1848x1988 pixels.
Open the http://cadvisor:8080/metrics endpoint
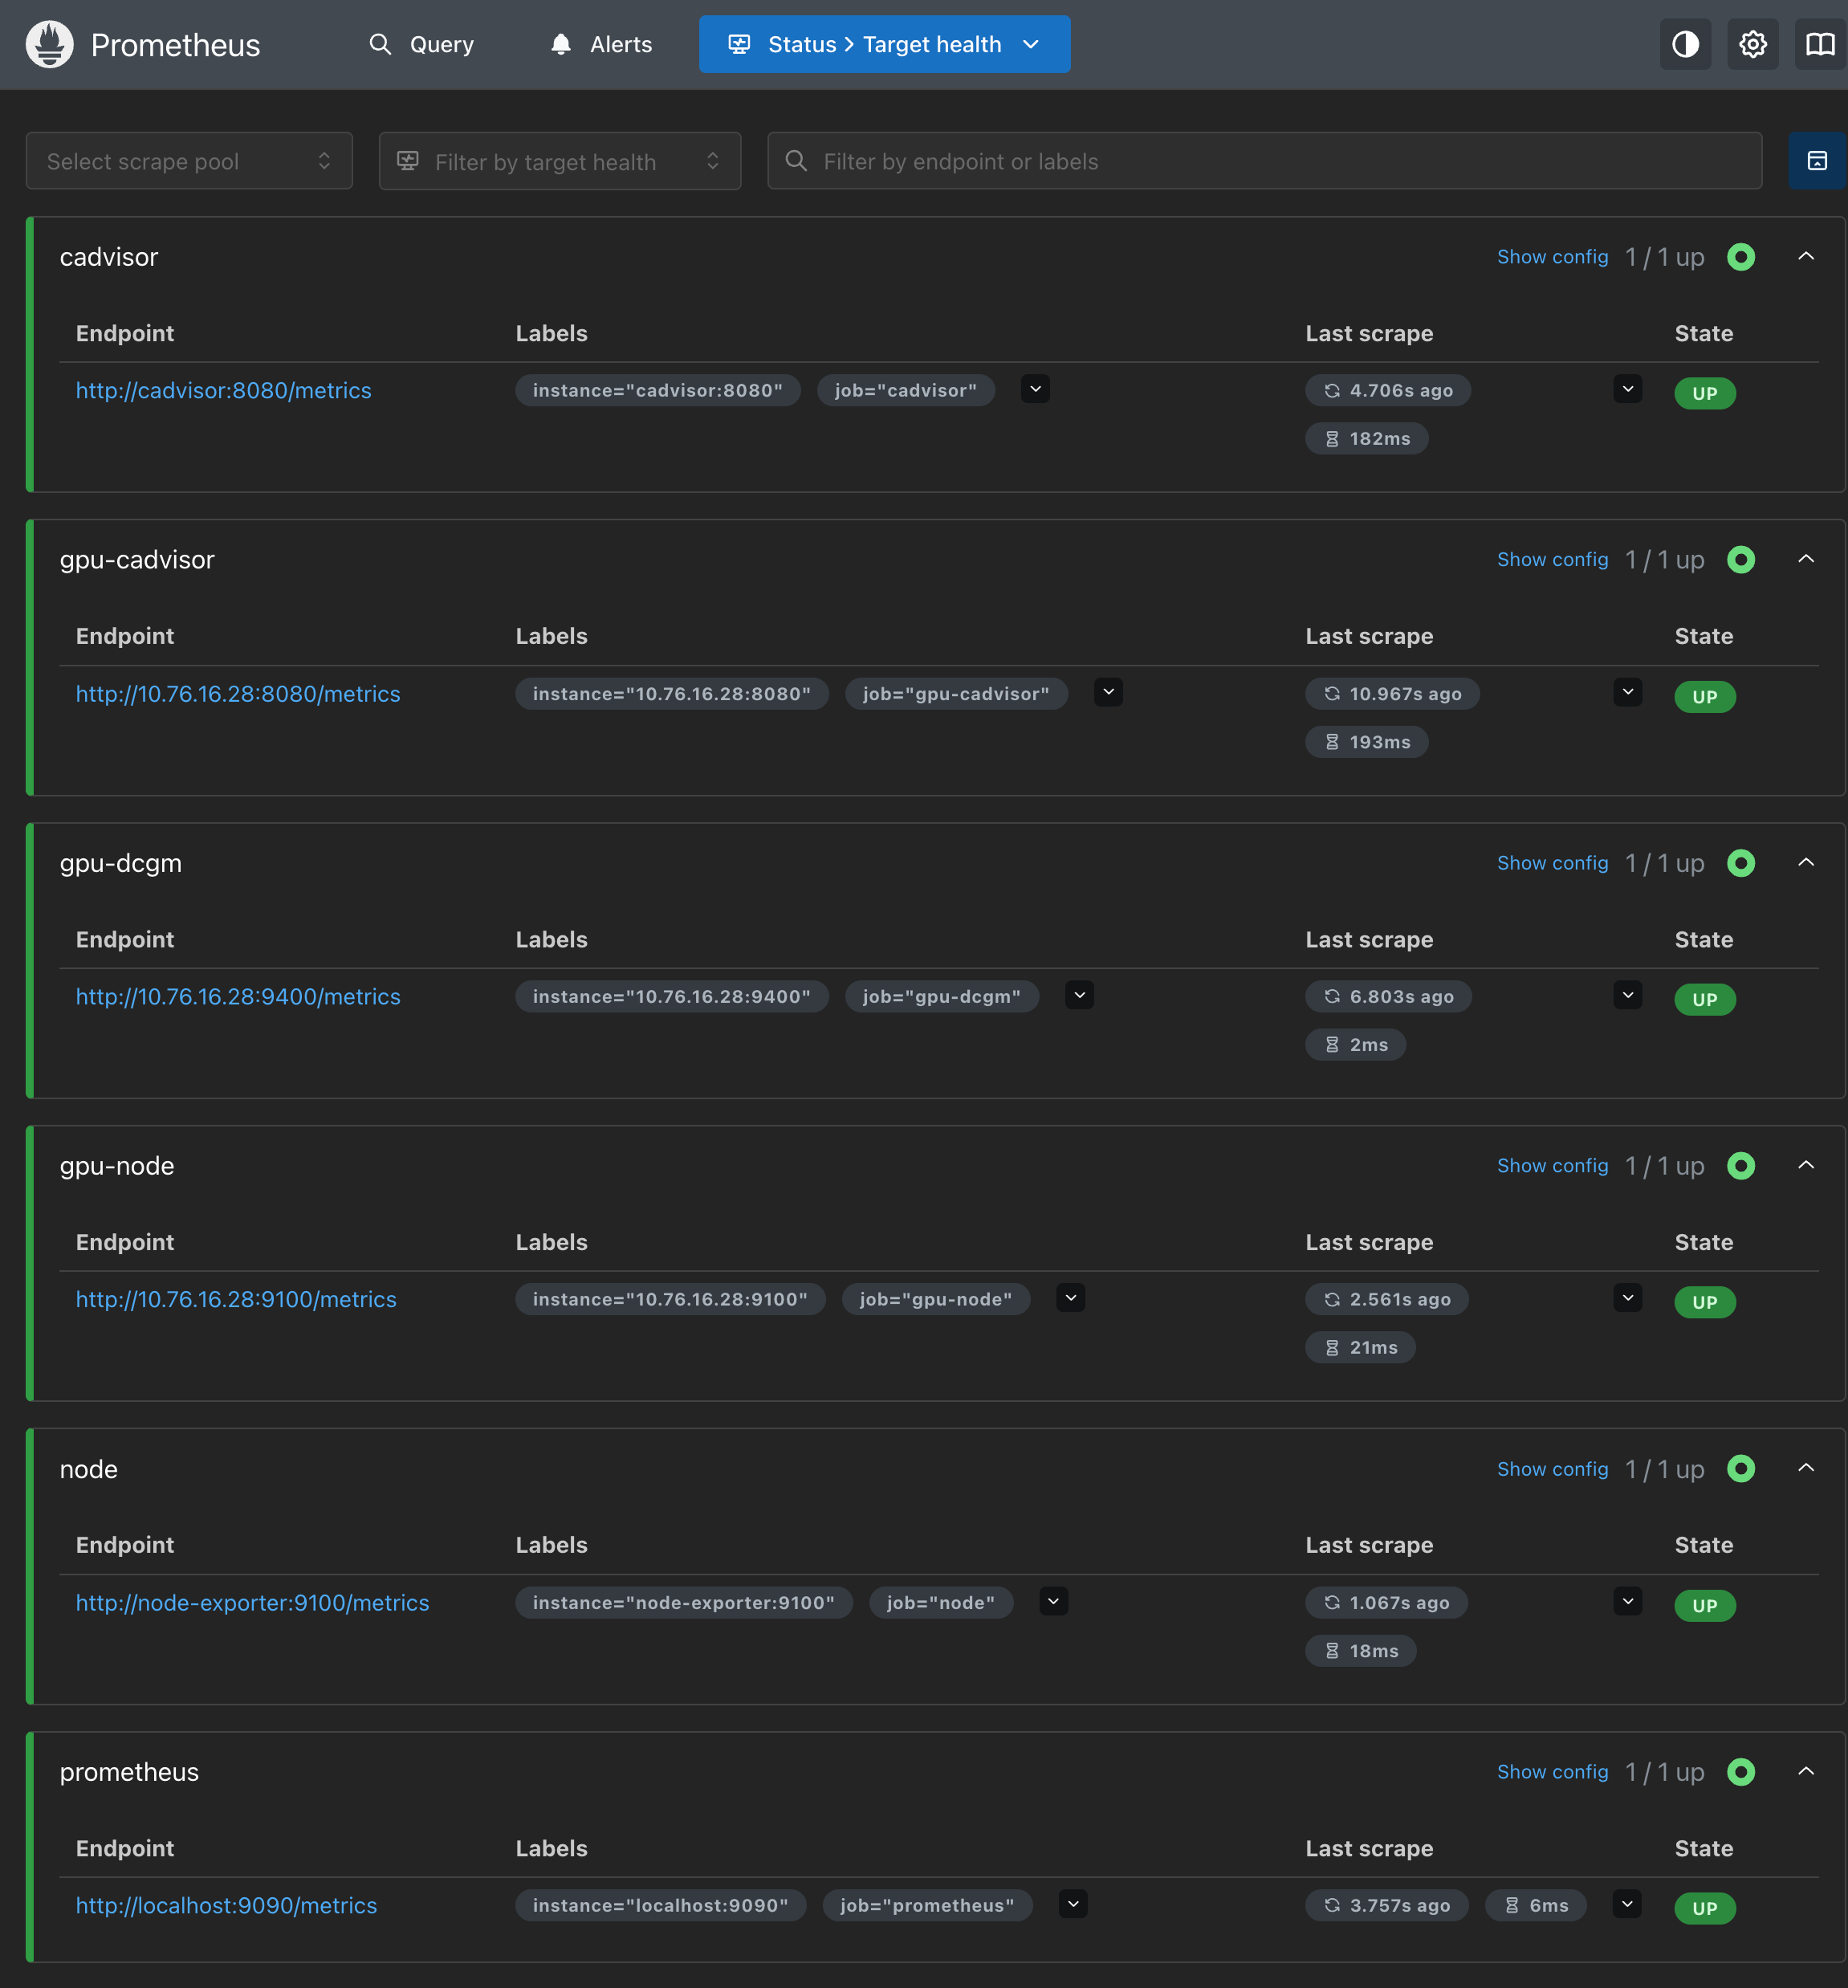tap(224, 391)
